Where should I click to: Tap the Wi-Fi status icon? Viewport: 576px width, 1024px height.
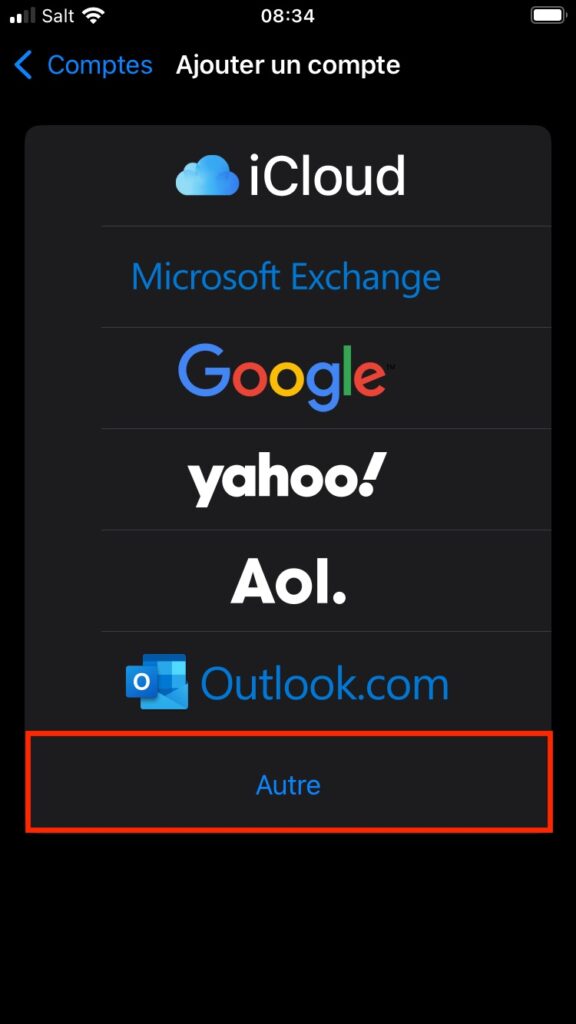click(94, 16)
